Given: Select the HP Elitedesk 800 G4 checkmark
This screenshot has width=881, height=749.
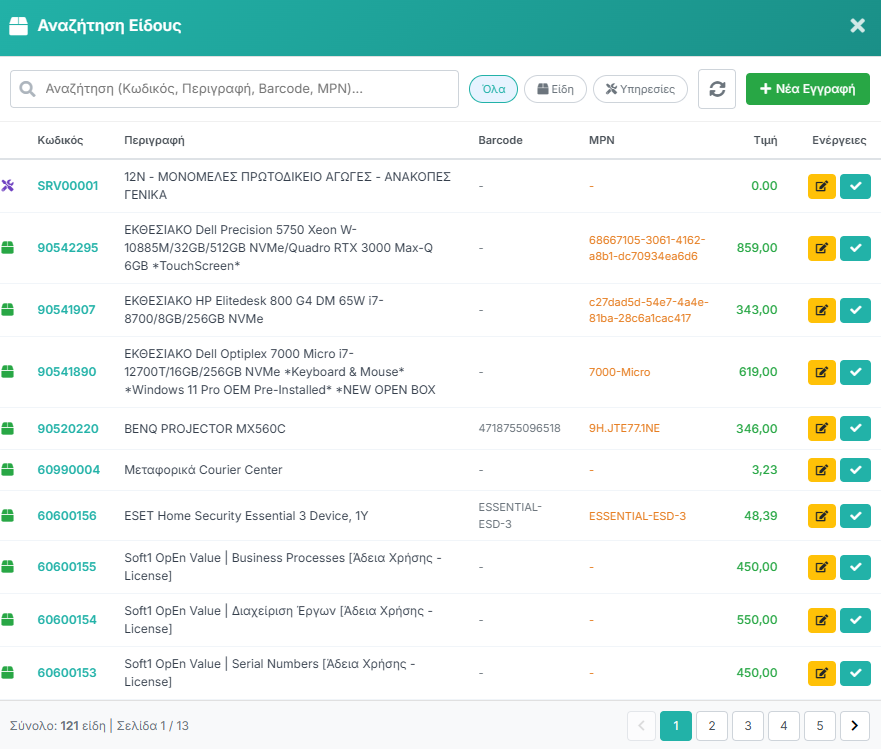Looking at the screenshot, I should tap(855, 310).
